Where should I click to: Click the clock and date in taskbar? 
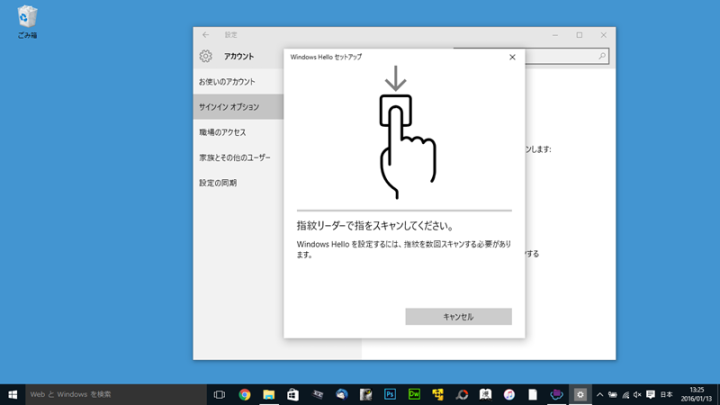point(697,394)
